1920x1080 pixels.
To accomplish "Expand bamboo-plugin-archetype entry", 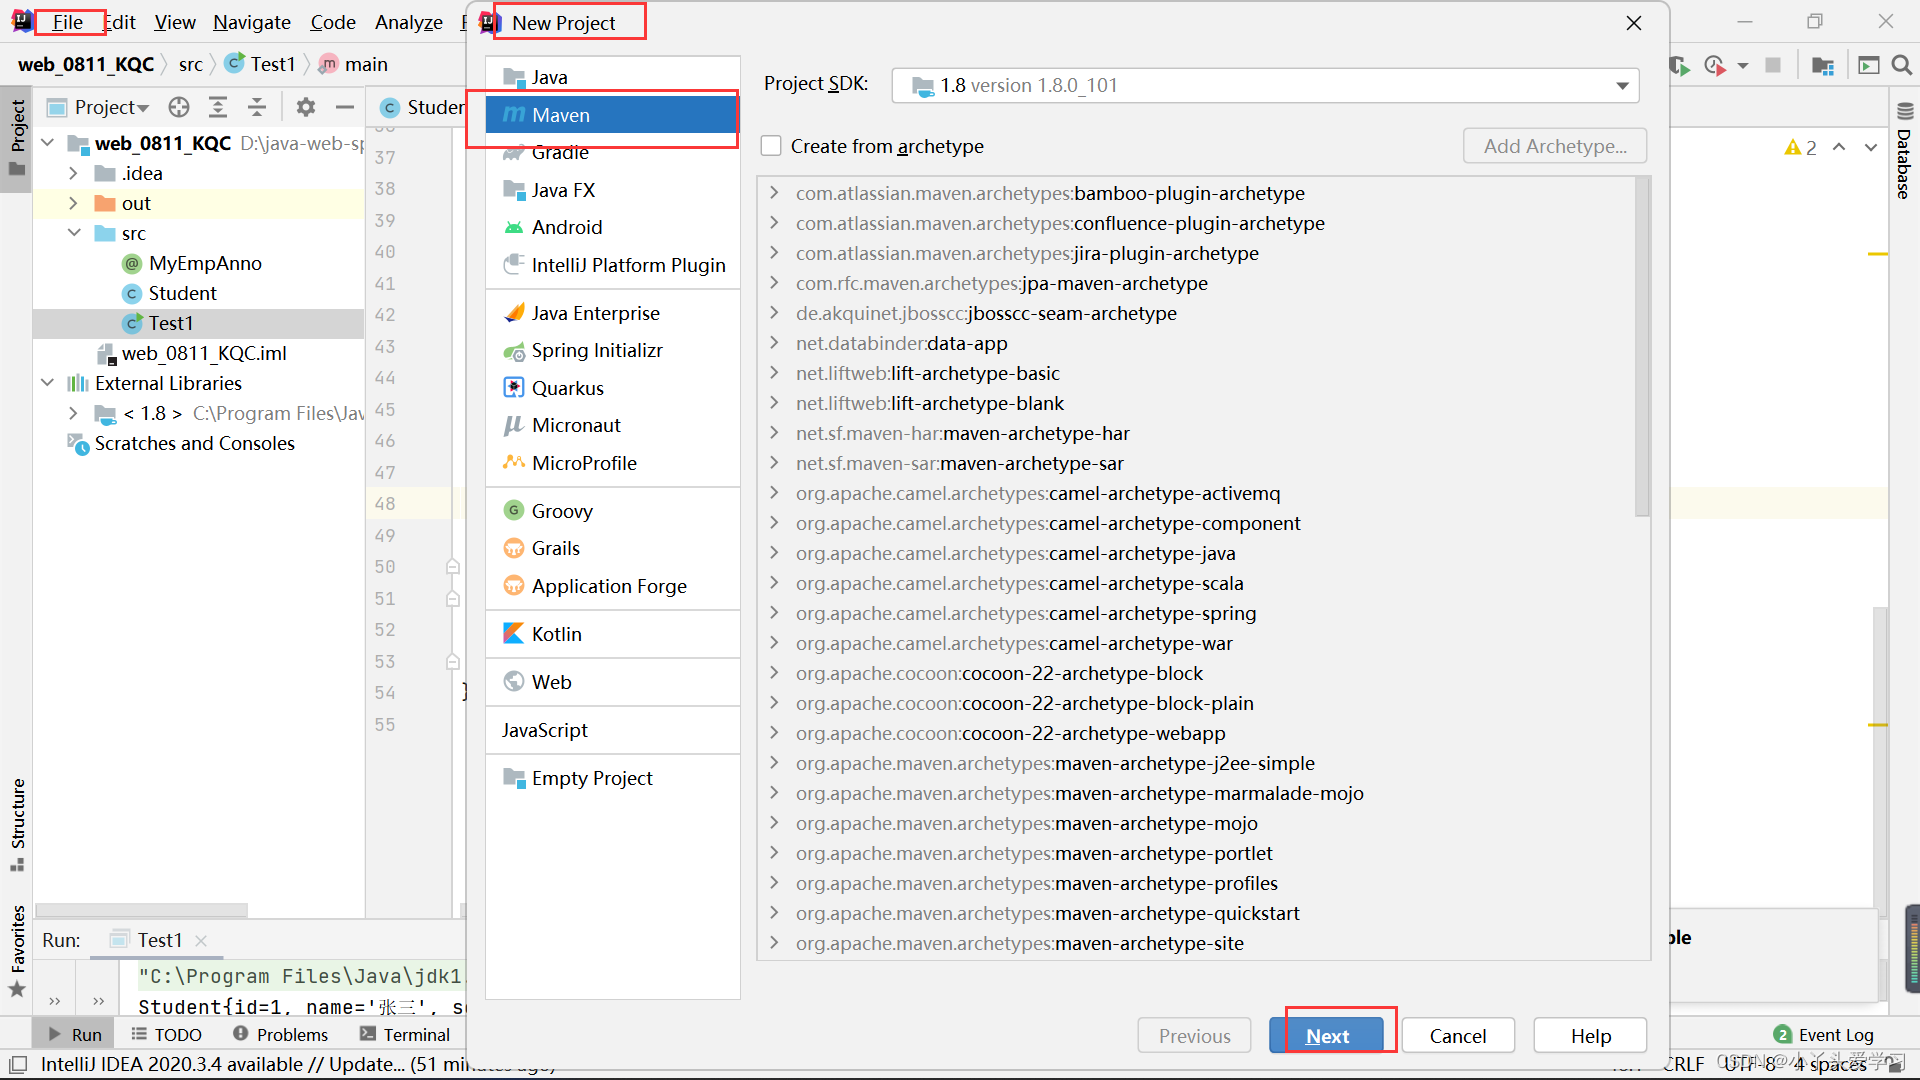I will pyautogui.click(x=774, y=193).
